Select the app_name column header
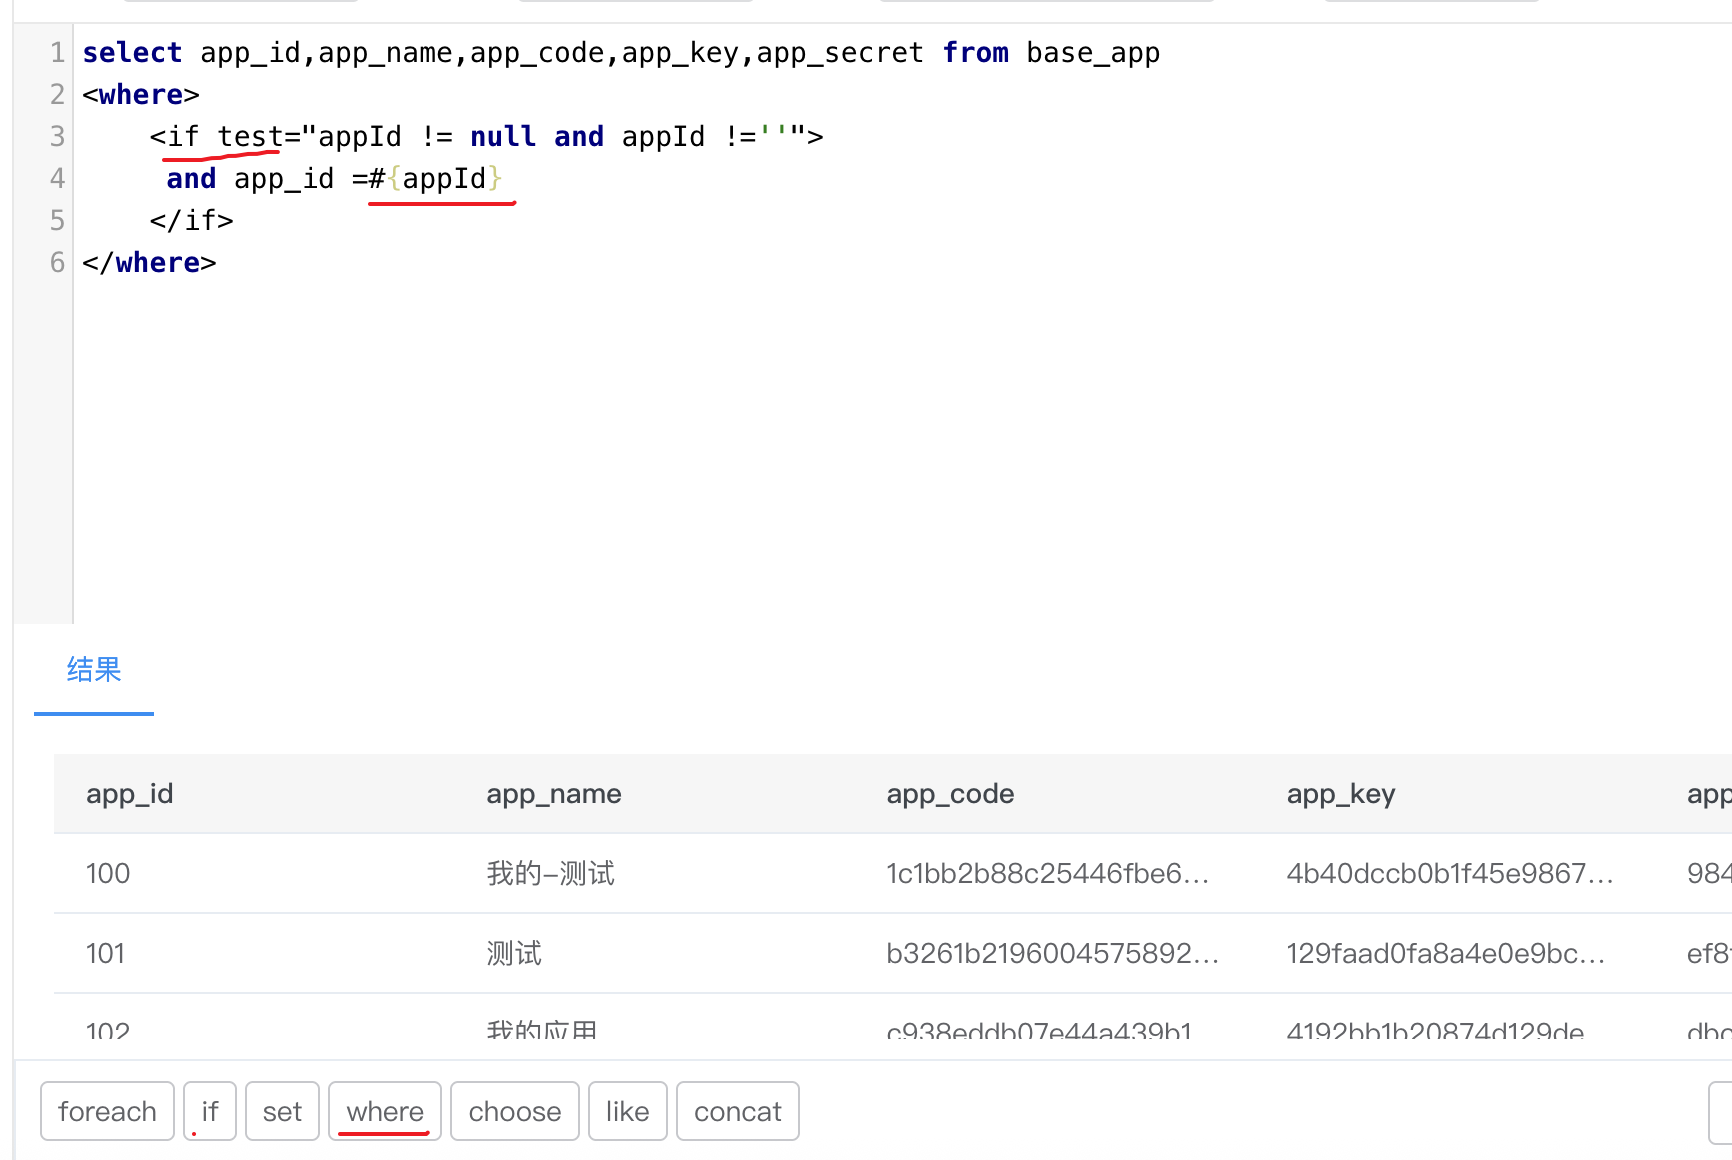 pos(554,794)
